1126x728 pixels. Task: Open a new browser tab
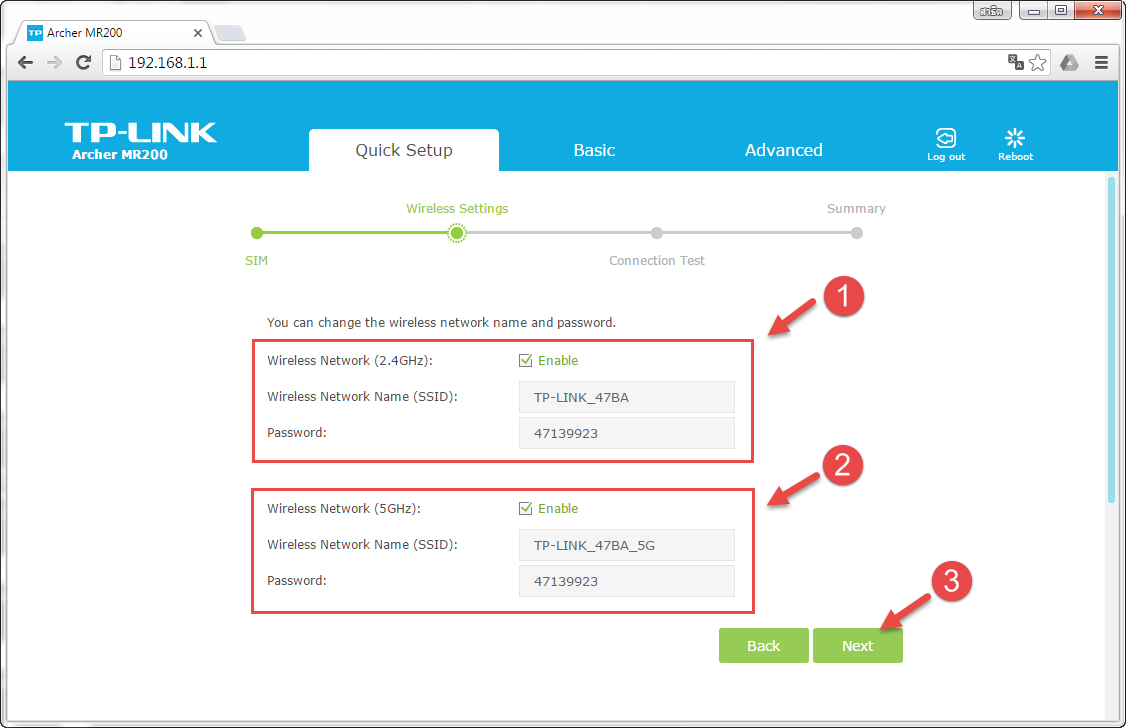click(230, 33)
